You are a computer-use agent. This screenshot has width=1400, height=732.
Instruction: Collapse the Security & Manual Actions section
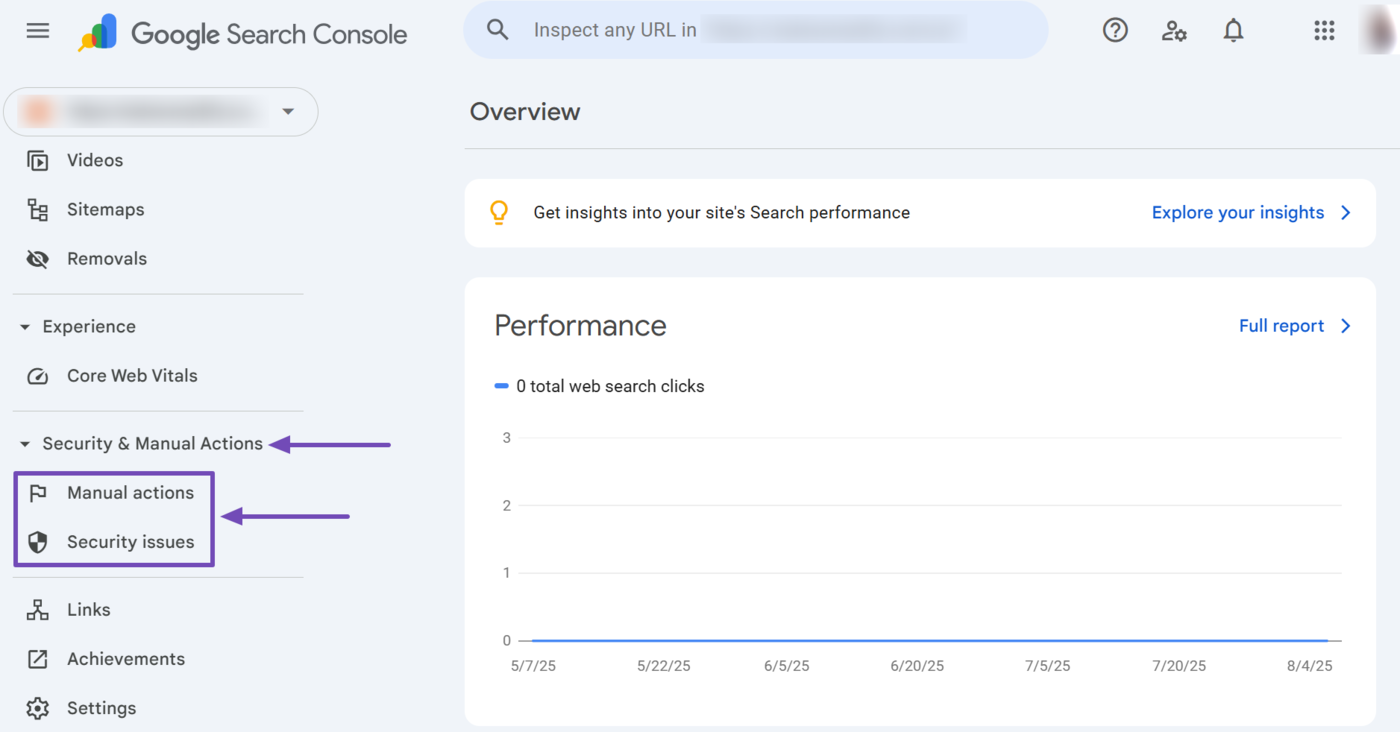coord(26,444)
